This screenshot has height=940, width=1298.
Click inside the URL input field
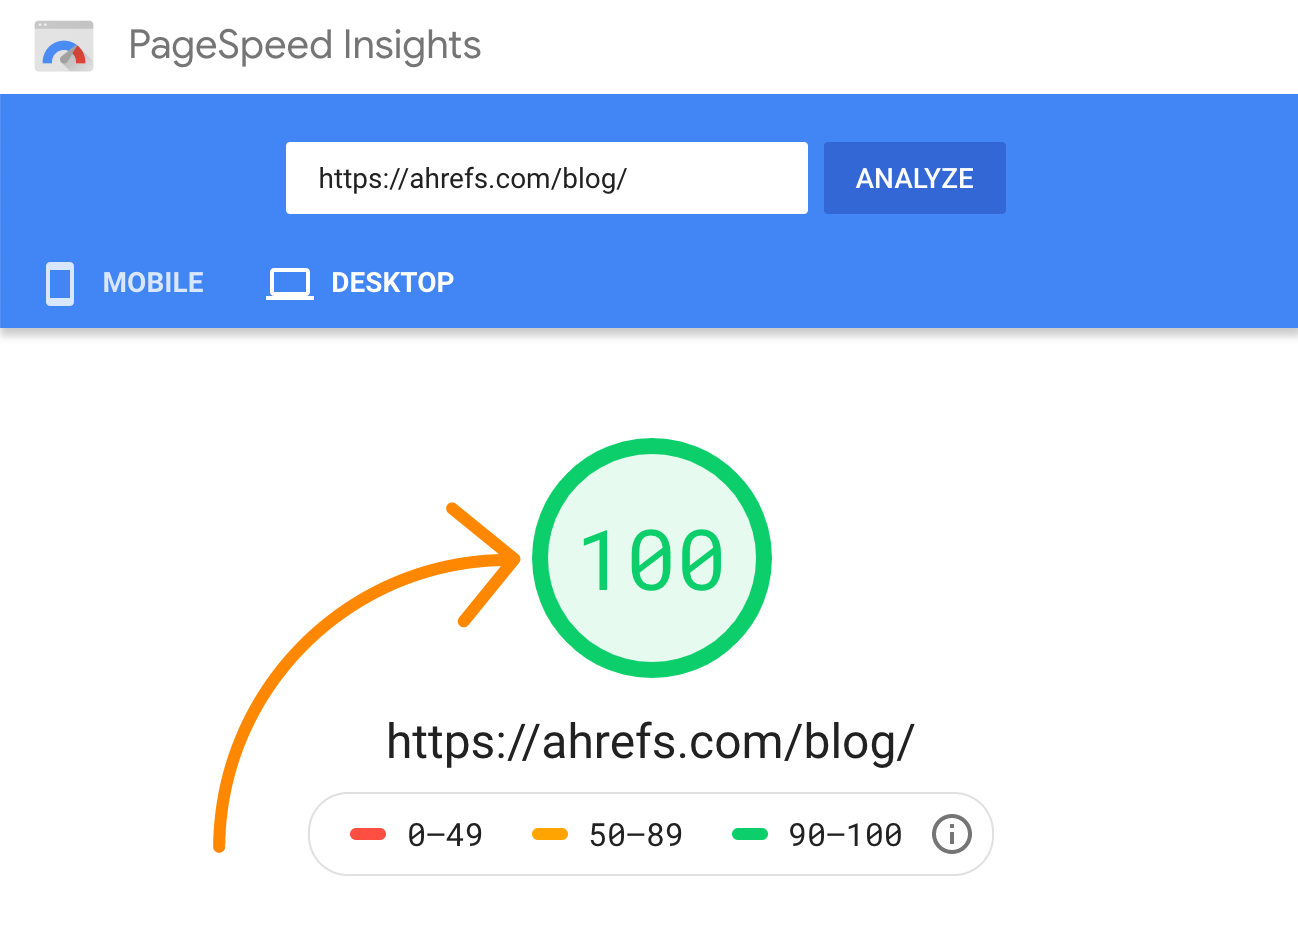[546, 178]
